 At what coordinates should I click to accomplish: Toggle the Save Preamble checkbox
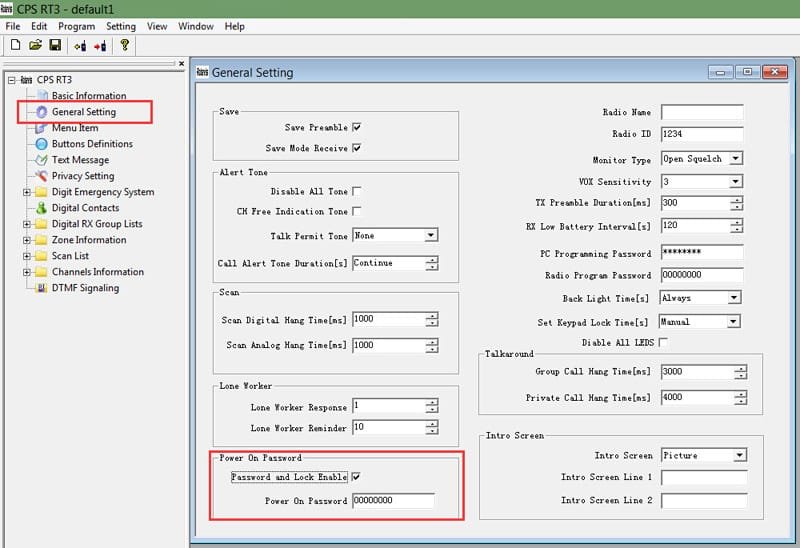pos(357,127)
